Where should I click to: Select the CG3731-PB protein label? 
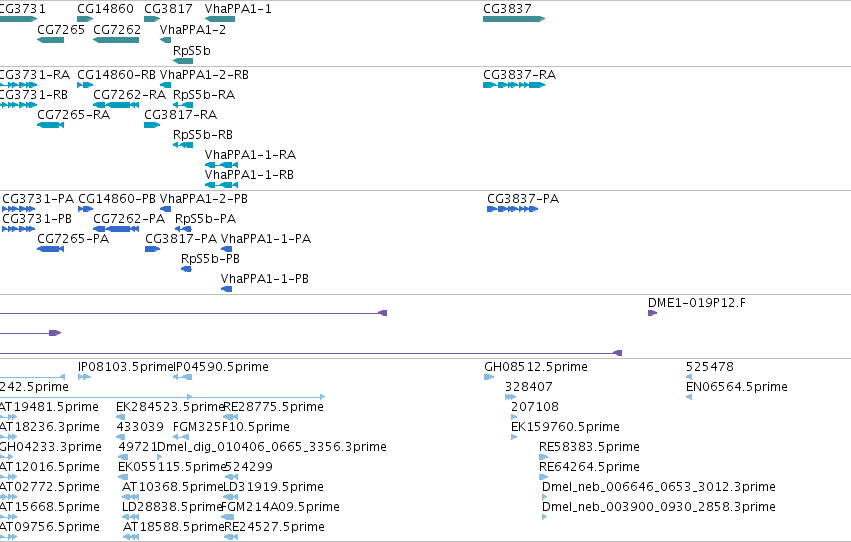coord(37,219)
